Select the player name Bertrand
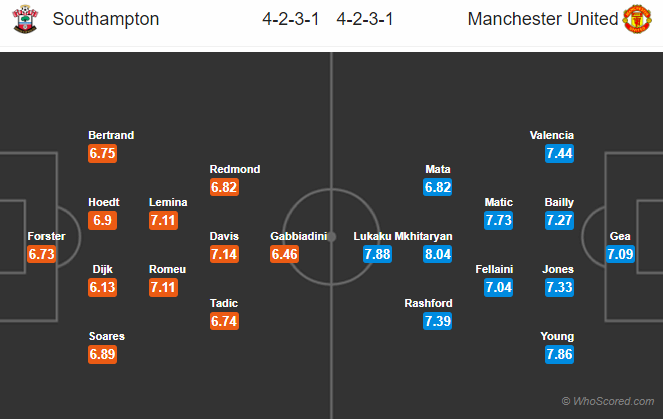 click(111, 135)
